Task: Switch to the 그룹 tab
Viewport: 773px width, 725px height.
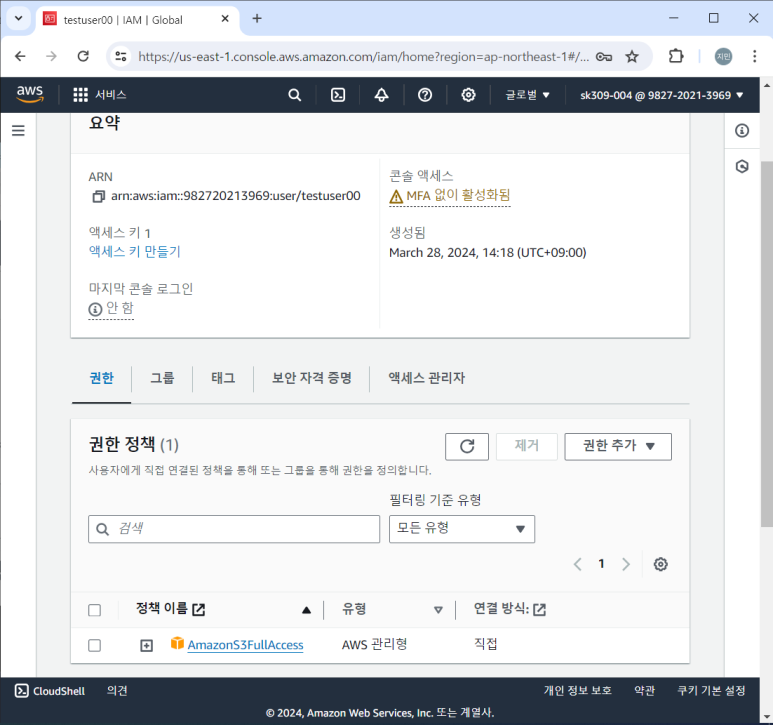Action: [162, 378]
